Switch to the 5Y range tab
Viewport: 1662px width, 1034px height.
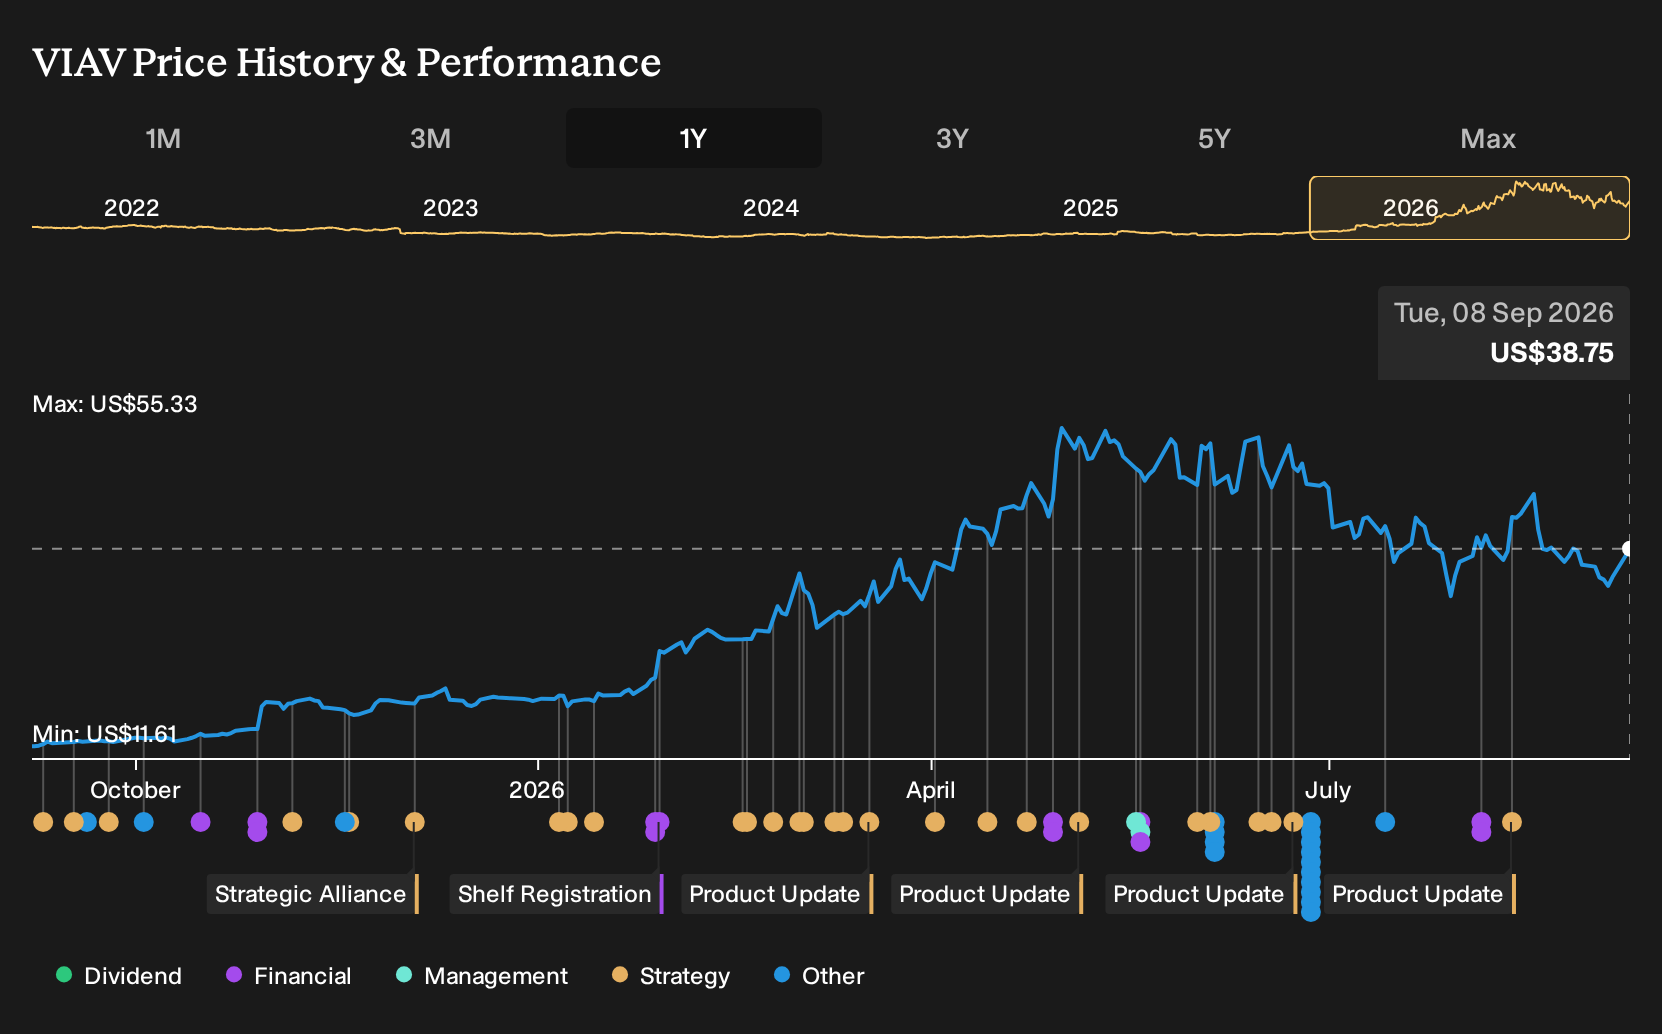(x=1214, y=138)
